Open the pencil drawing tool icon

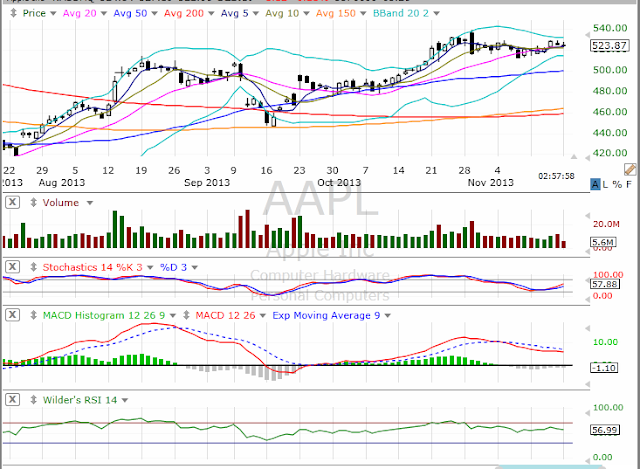tap(630, 169)
